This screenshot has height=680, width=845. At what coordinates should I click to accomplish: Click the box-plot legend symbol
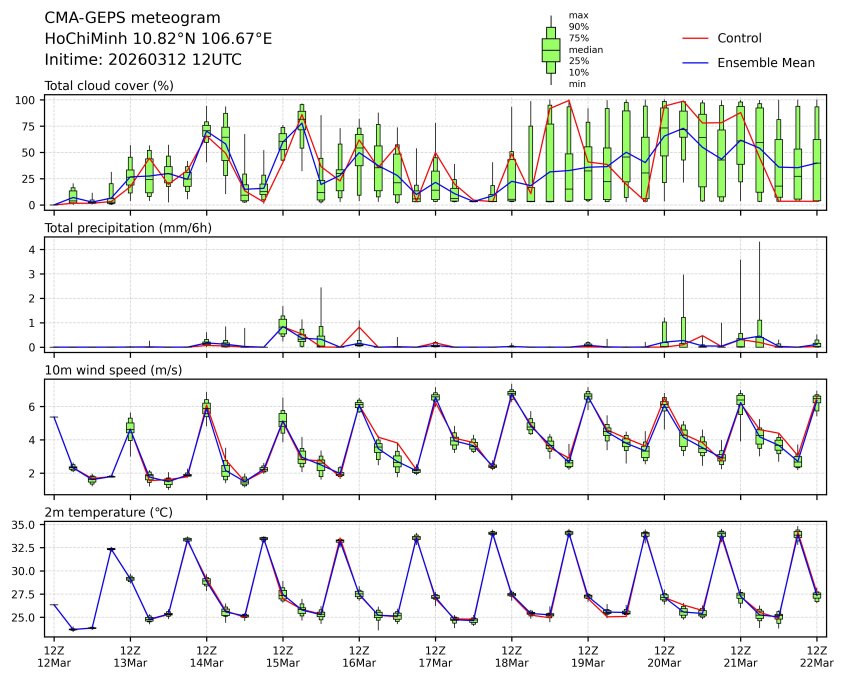pos(550,49)
